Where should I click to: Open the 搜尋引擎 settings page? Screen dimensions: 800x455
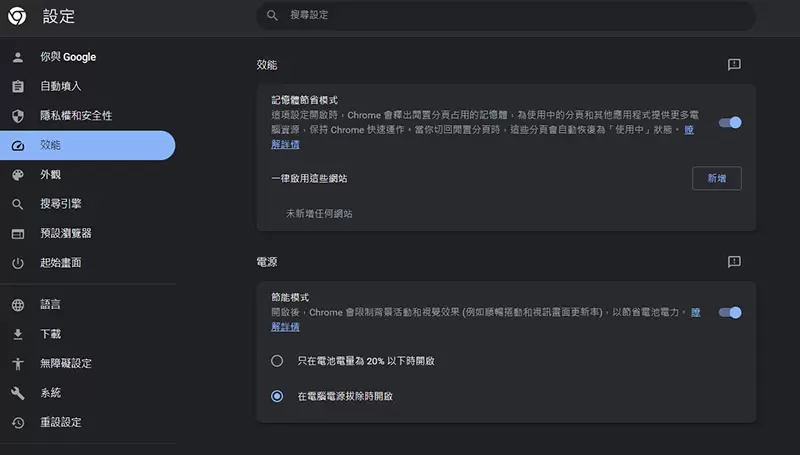pos(60,204)
